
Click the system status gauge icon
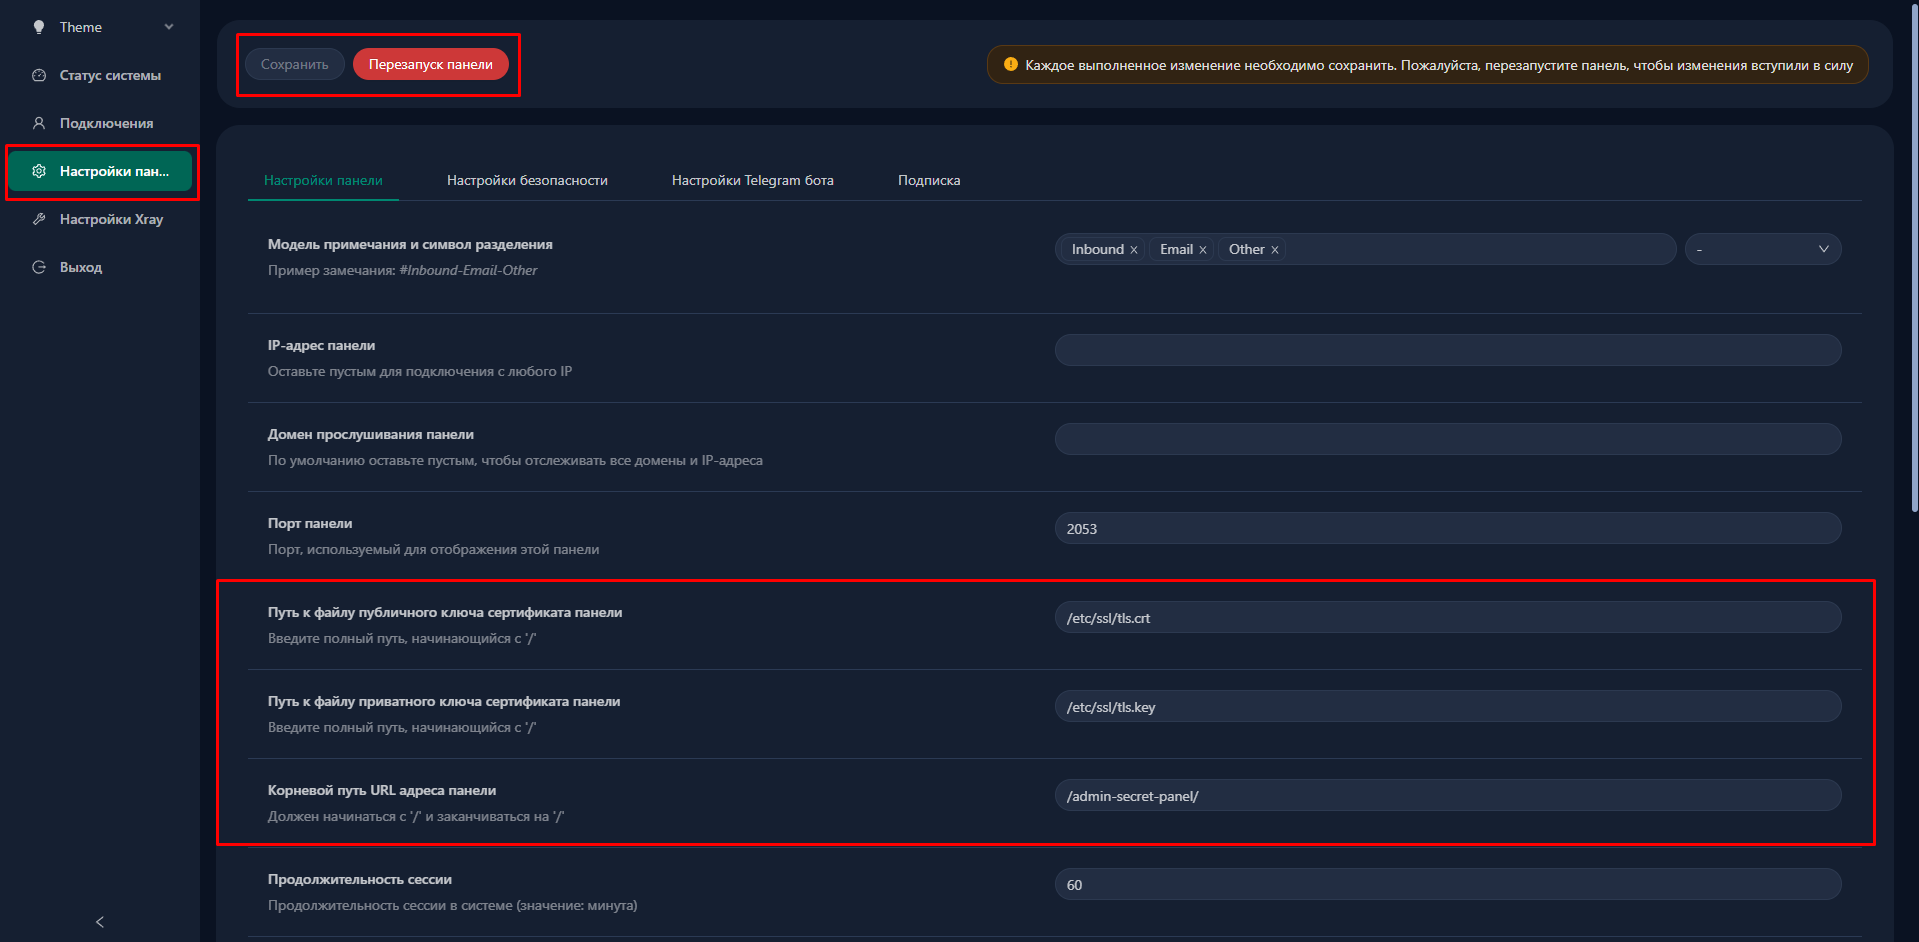(39, 75)
